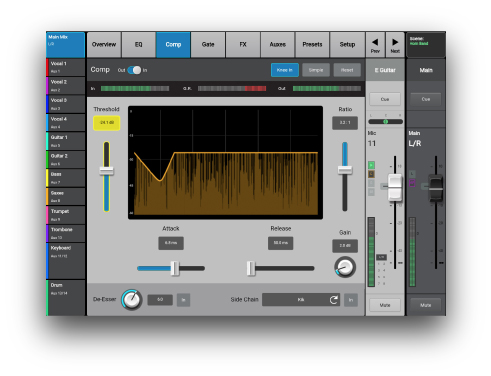Screen dimensions: 491x376
Task: Select the Bass aux mix
Action: click(66, 178)
